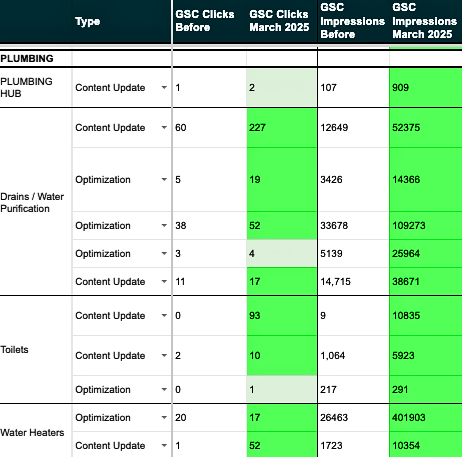Click the Water Heaters category cell
This screenshot has width=462, height=457.
(36, 432)
